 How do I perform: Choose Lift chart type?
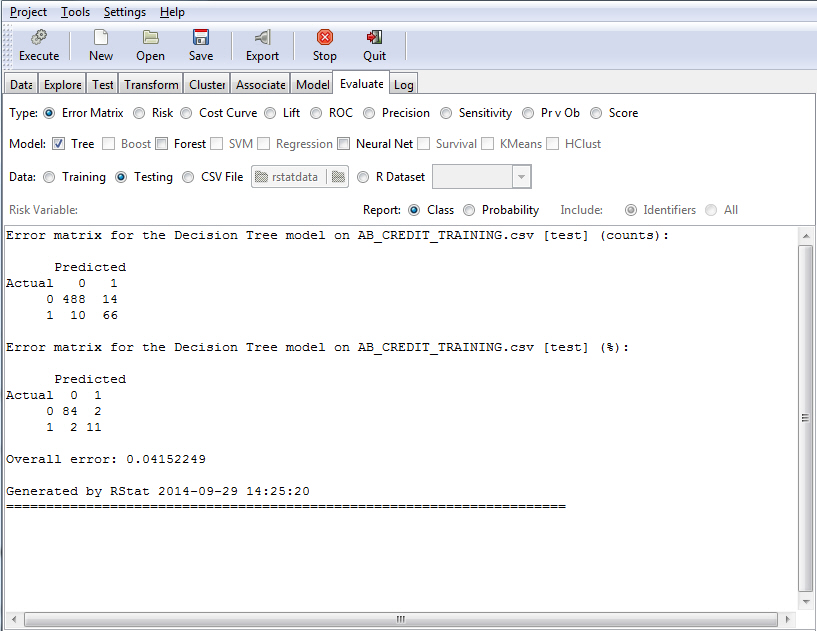click(x=270, y=113)
